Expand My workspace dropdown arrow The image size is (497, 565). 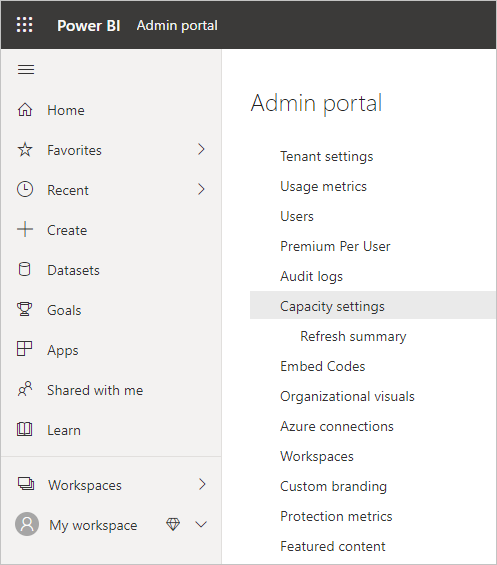pos(201,525)
